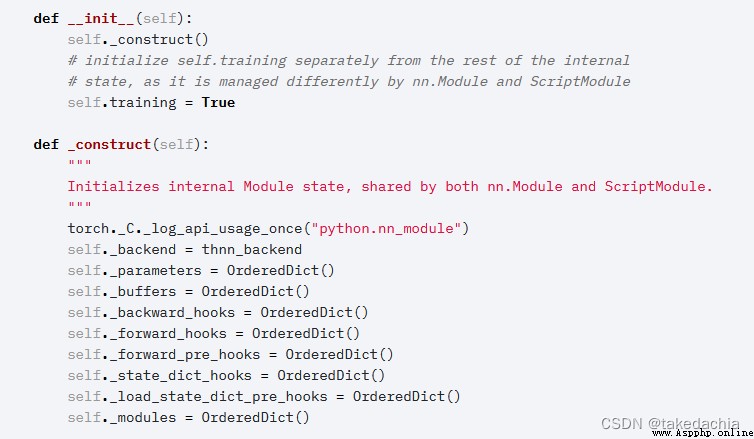Viewport: 754px width, 439px height.
Task: Click the self._parameters assignment line
Action: click(201, 271)
